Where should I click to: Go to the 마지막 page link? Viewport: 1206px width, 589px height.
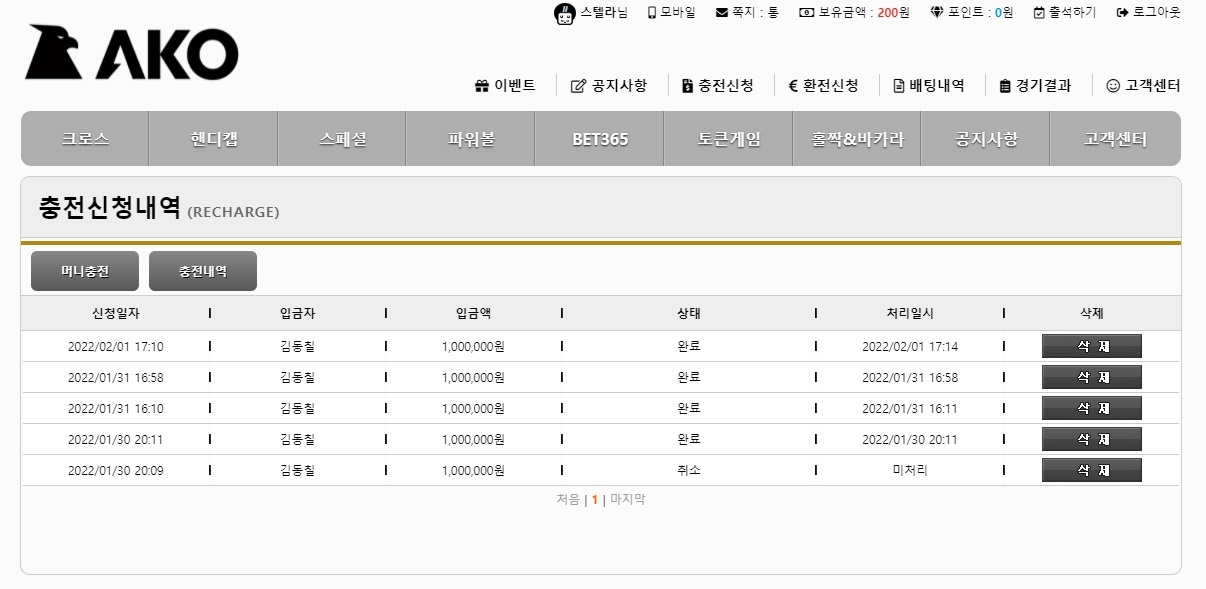628,500
